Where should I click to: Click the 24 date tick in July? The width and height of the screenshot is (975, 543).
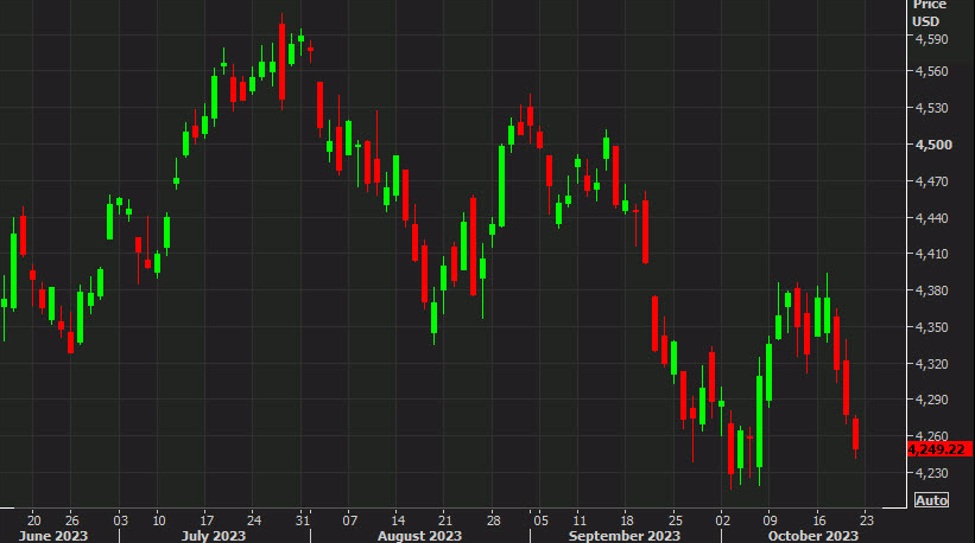click(x=254, y=521)
